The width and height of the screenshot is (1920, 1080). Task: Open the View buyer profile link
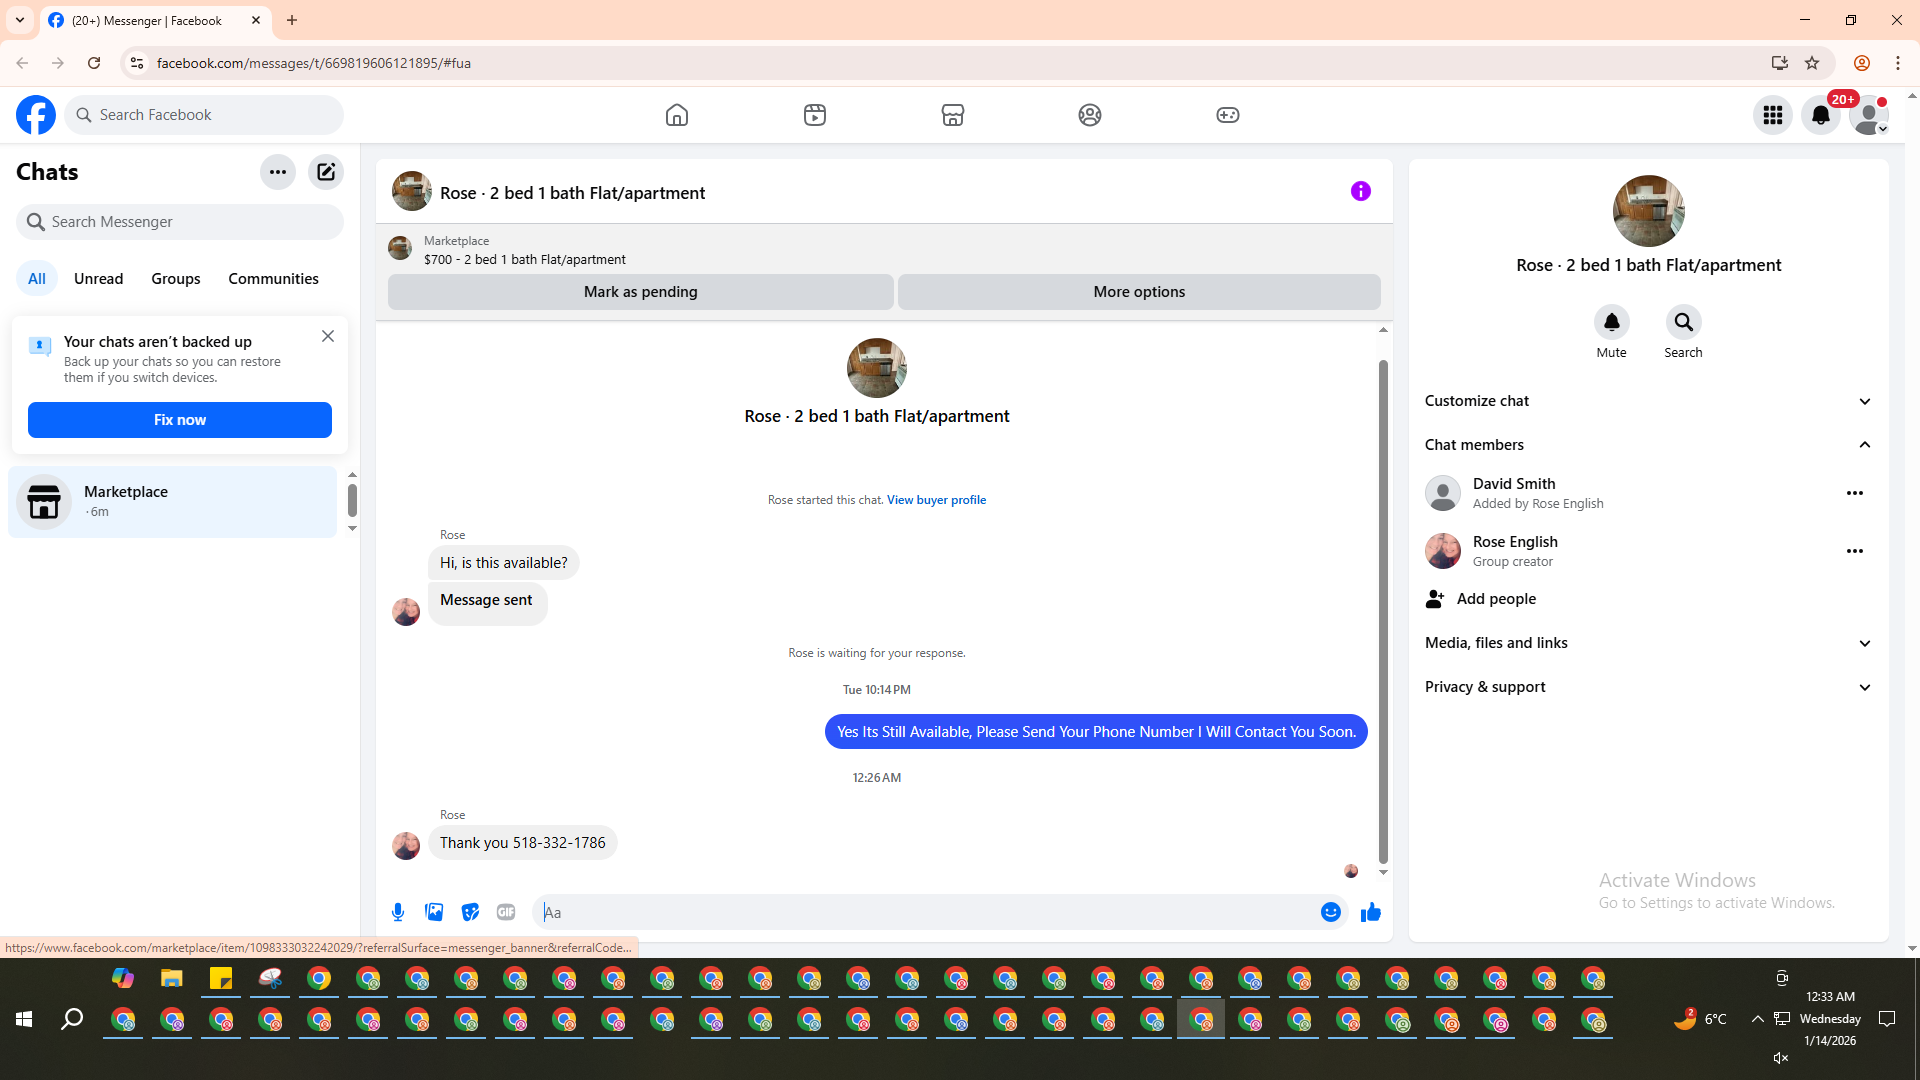[x=936, y=500]
